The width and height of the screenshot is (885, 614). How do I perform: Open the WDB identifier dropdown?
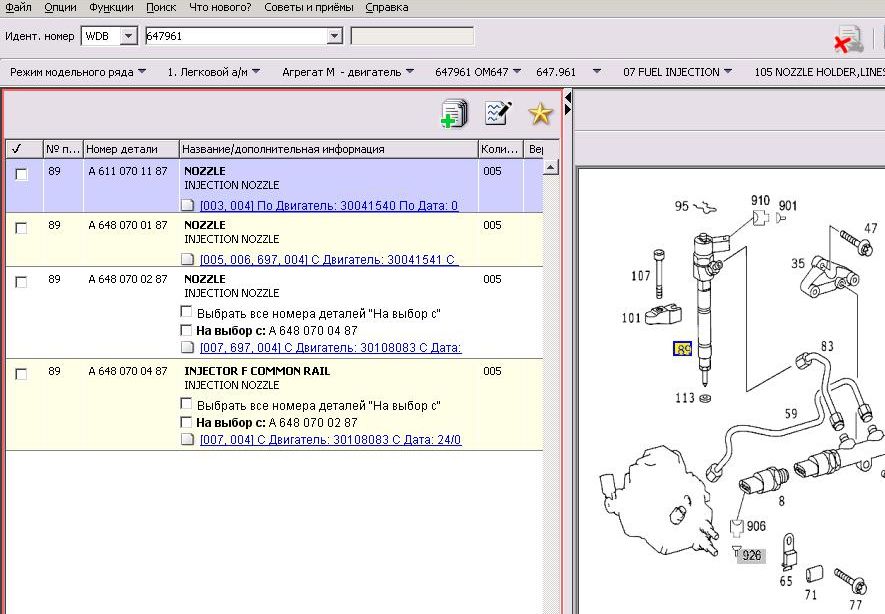[x=128, y=36]
